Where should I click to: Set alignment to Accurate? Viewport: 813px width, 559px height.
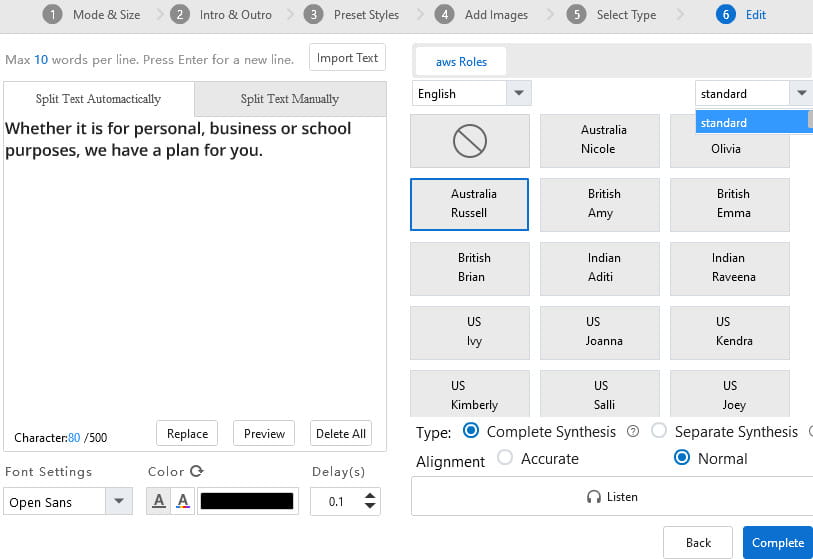(x=505, y=458)
